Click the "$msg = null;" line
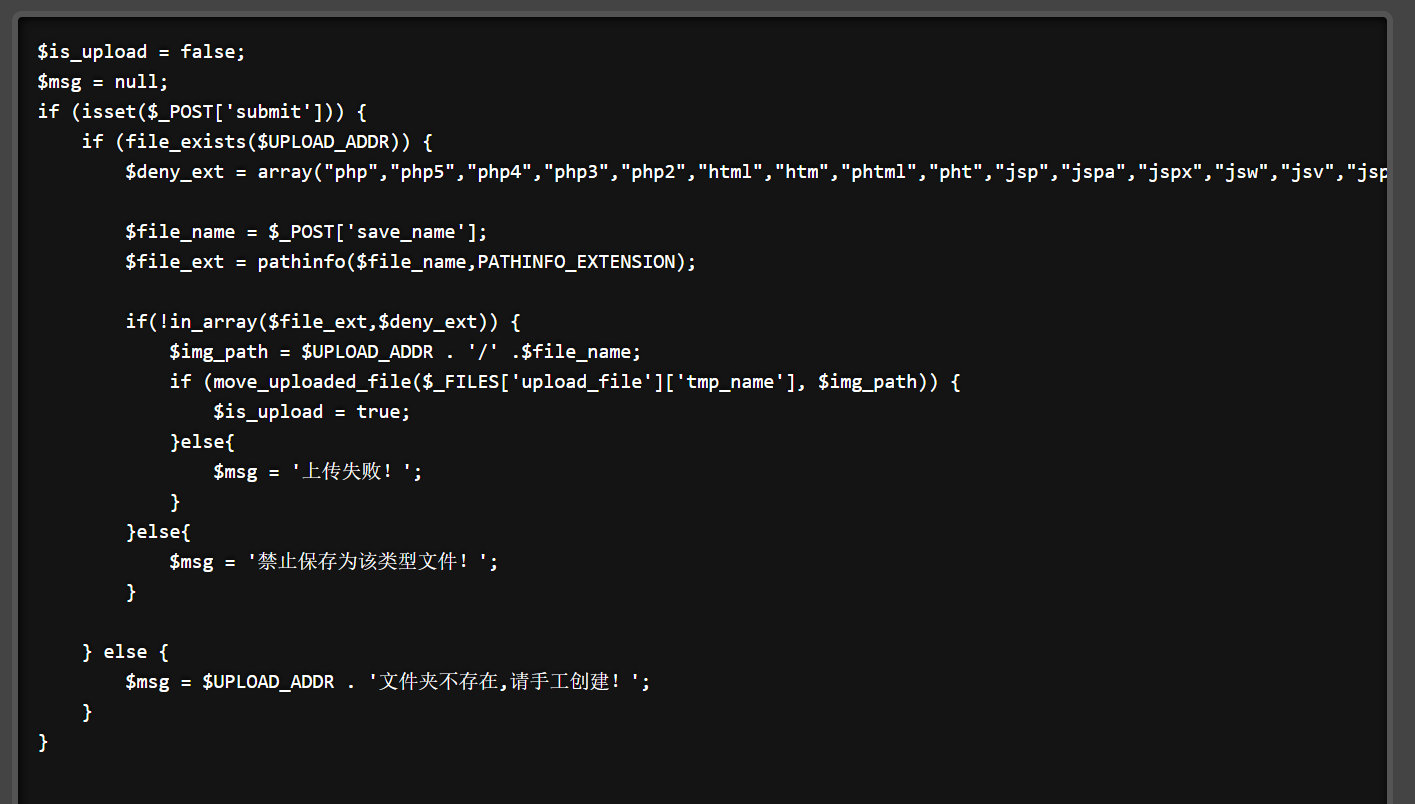 tap(103, 82)
